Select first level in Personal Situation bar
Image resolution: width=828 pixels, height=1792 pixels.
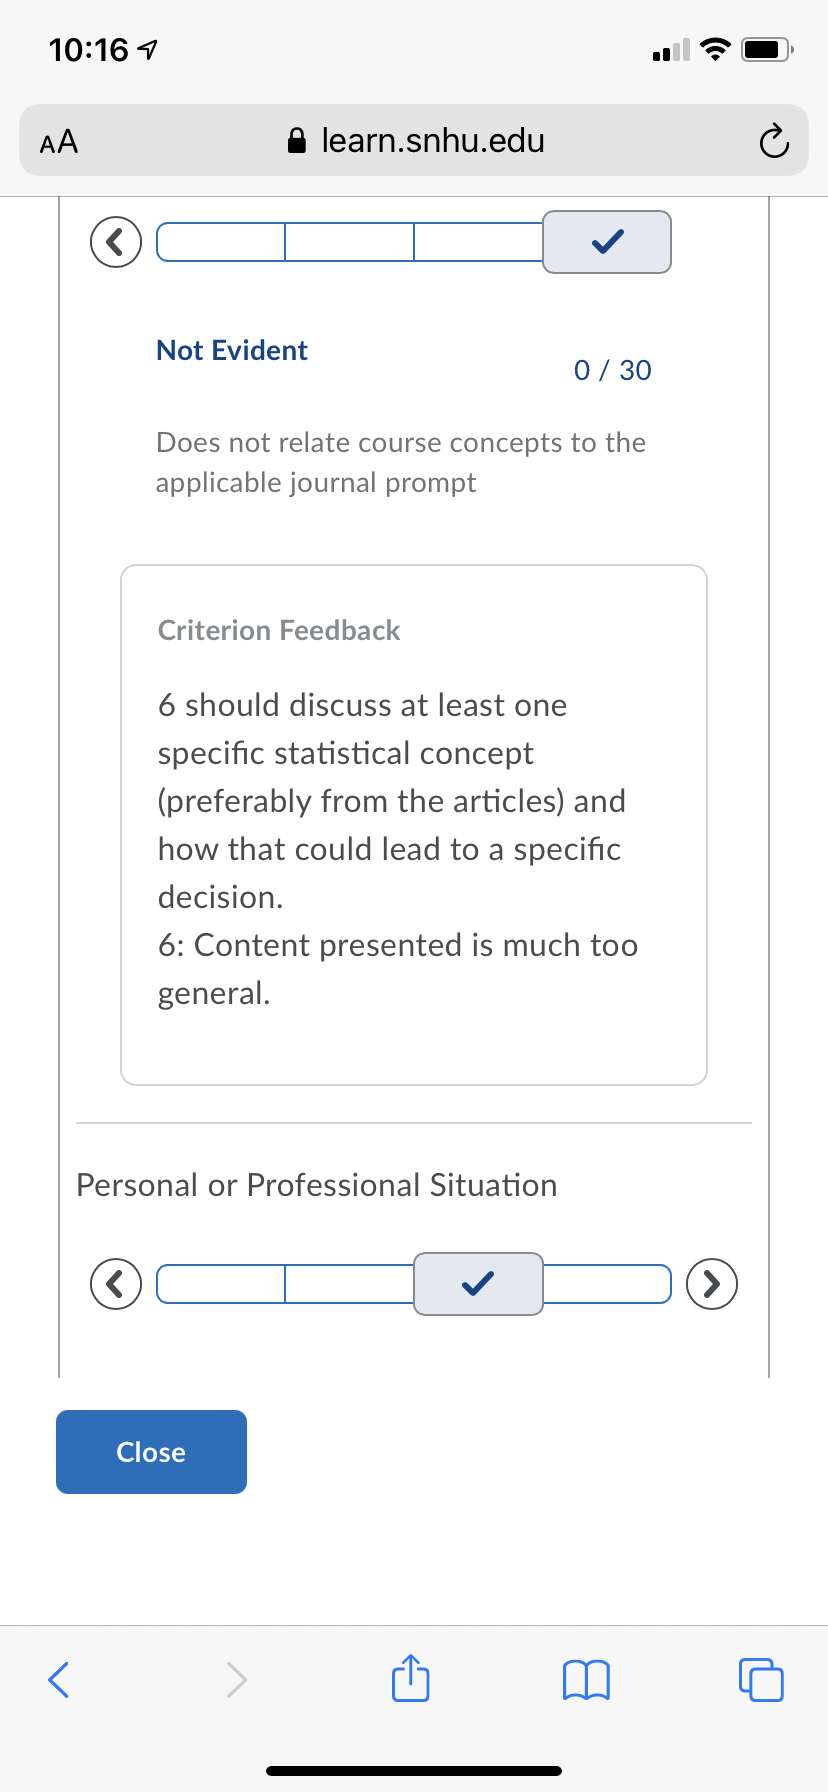(x=221, y=1284)
